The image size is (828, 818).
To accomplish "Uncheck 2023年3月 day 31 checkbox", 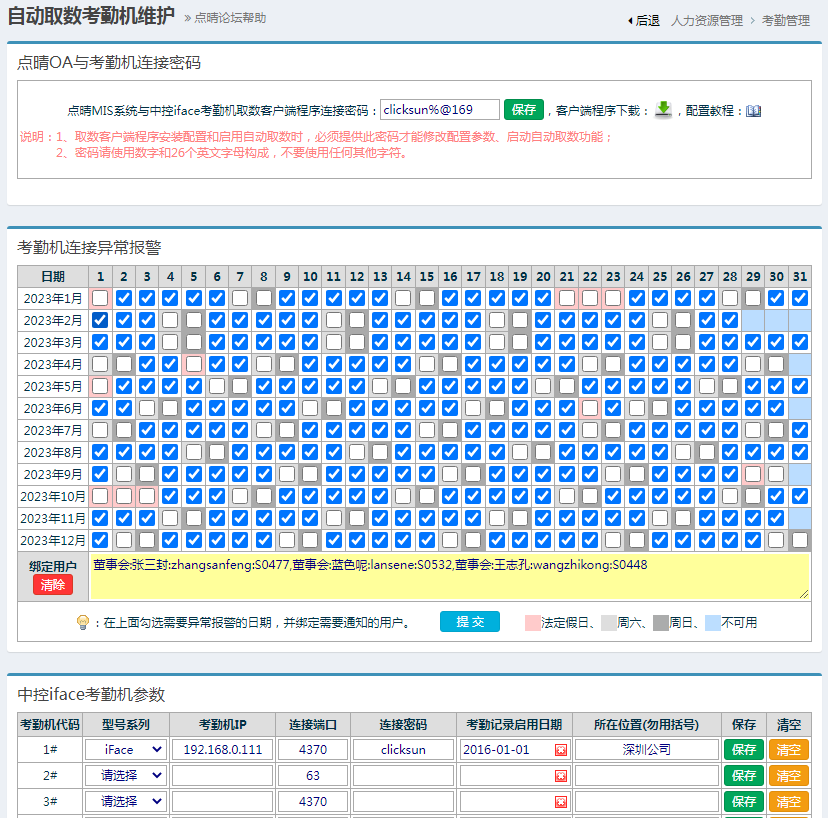I will [799, 342].
